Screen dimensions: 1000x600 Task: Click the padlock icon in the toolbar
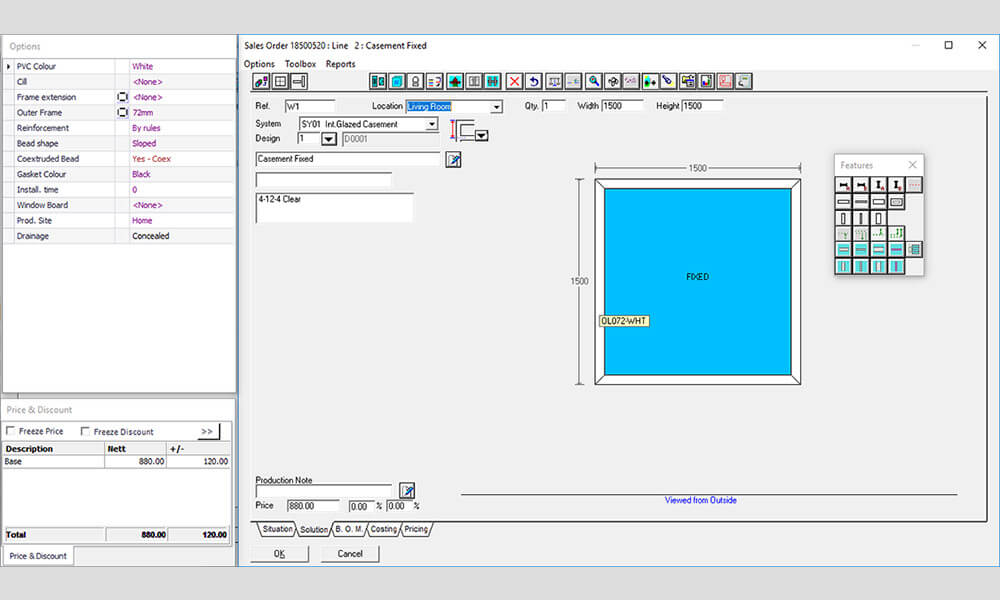click(x=414, y=81)
